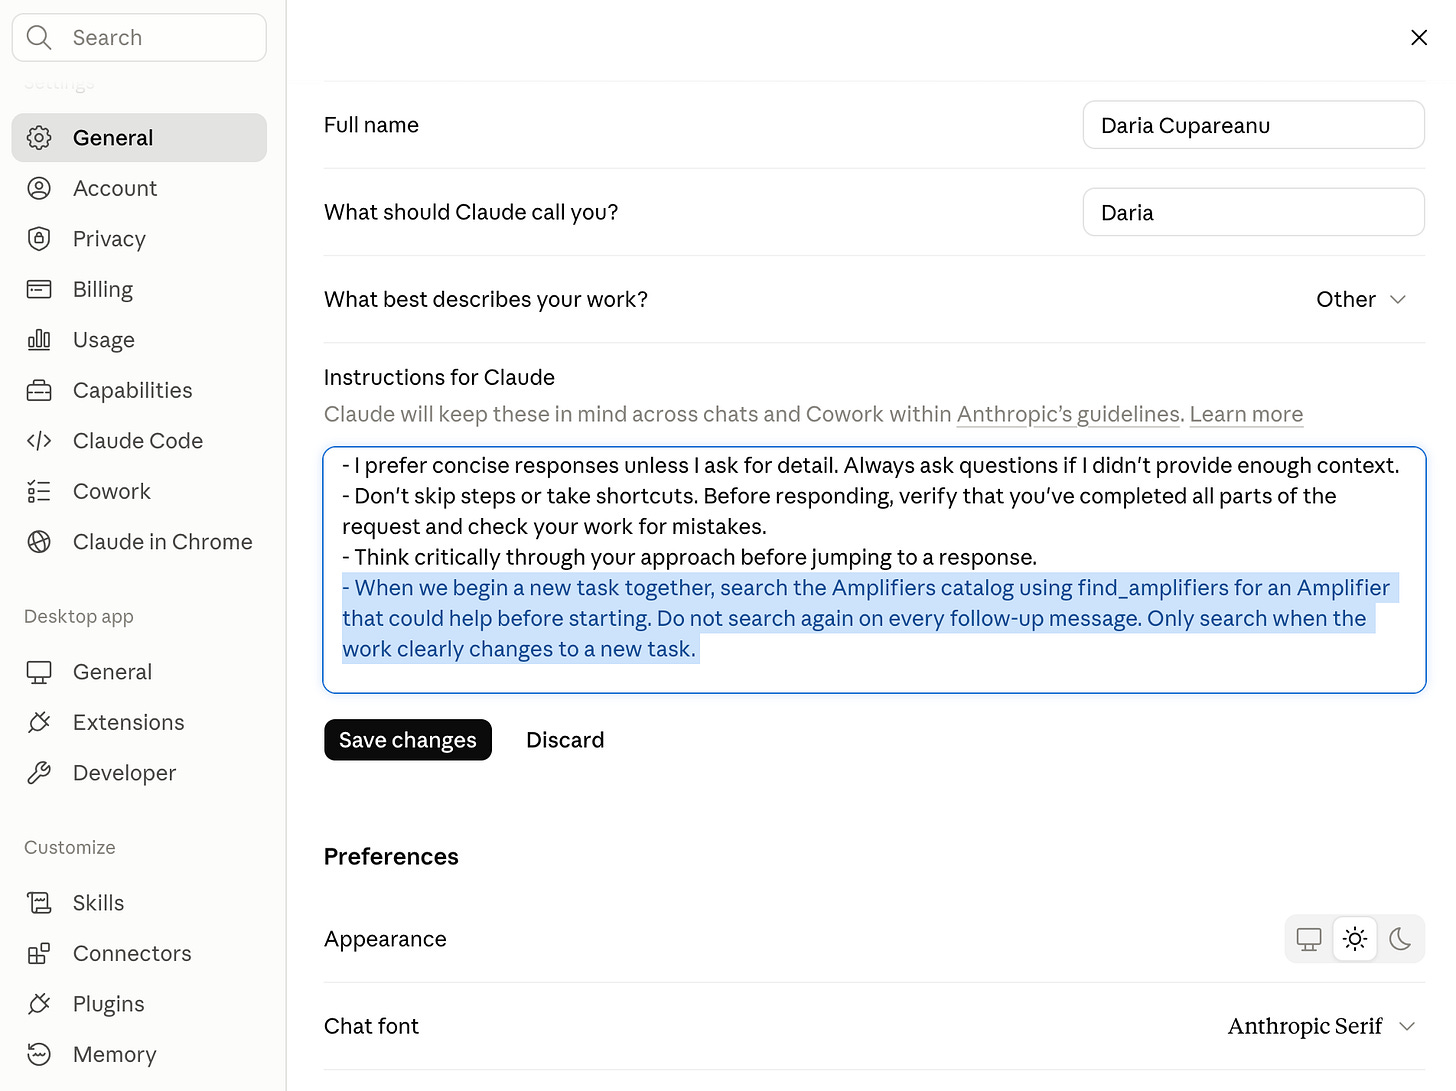Click the Developer wrench icon
The image size is (1456, 1091).
[39, 773]
